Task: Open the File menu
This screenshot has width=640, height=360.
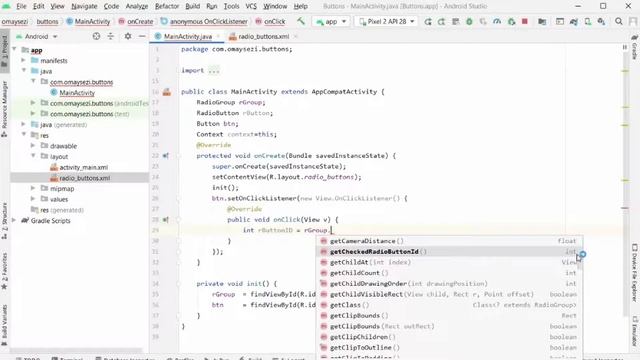Action: coord(21,6)
